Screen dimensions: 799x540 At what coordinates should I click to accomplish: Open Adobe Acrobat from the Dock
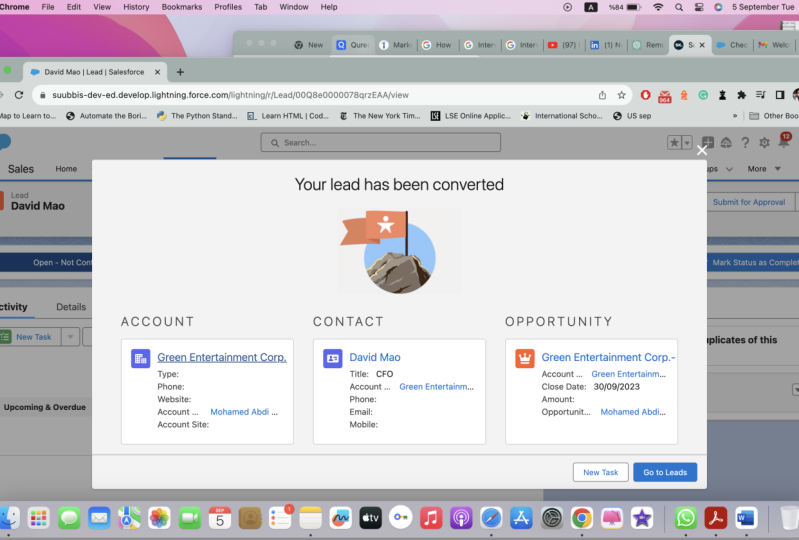pos(715,518)
